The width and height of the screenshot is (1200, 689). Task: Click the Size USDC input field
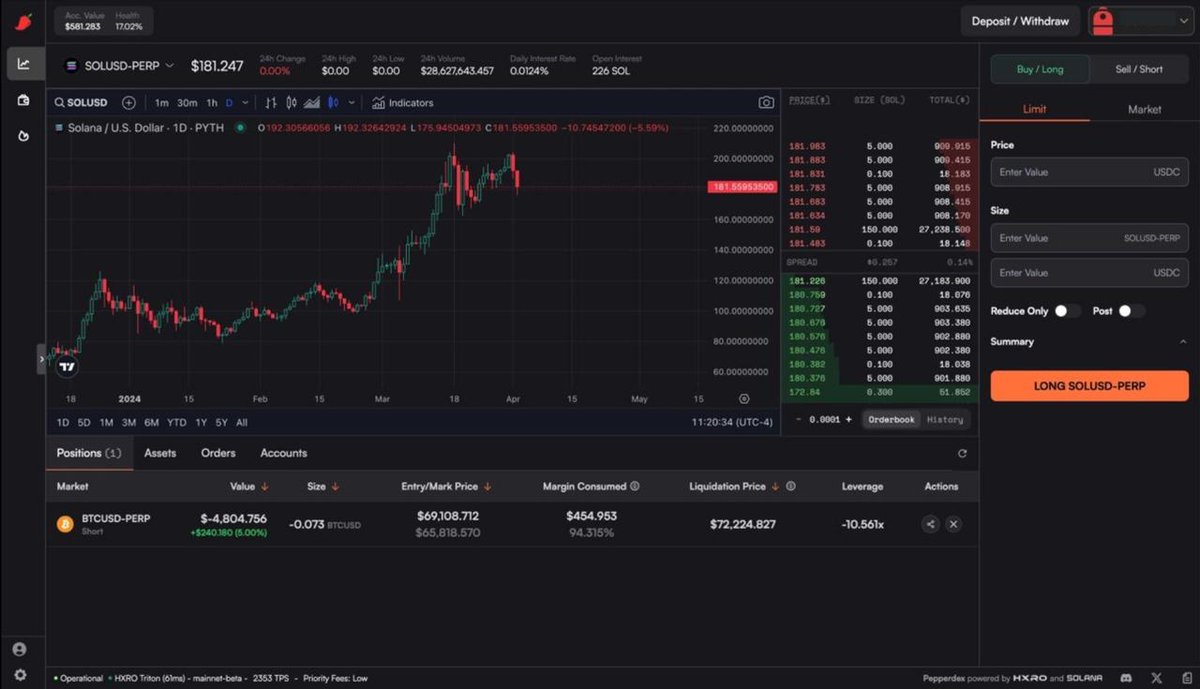point(1090,272)
